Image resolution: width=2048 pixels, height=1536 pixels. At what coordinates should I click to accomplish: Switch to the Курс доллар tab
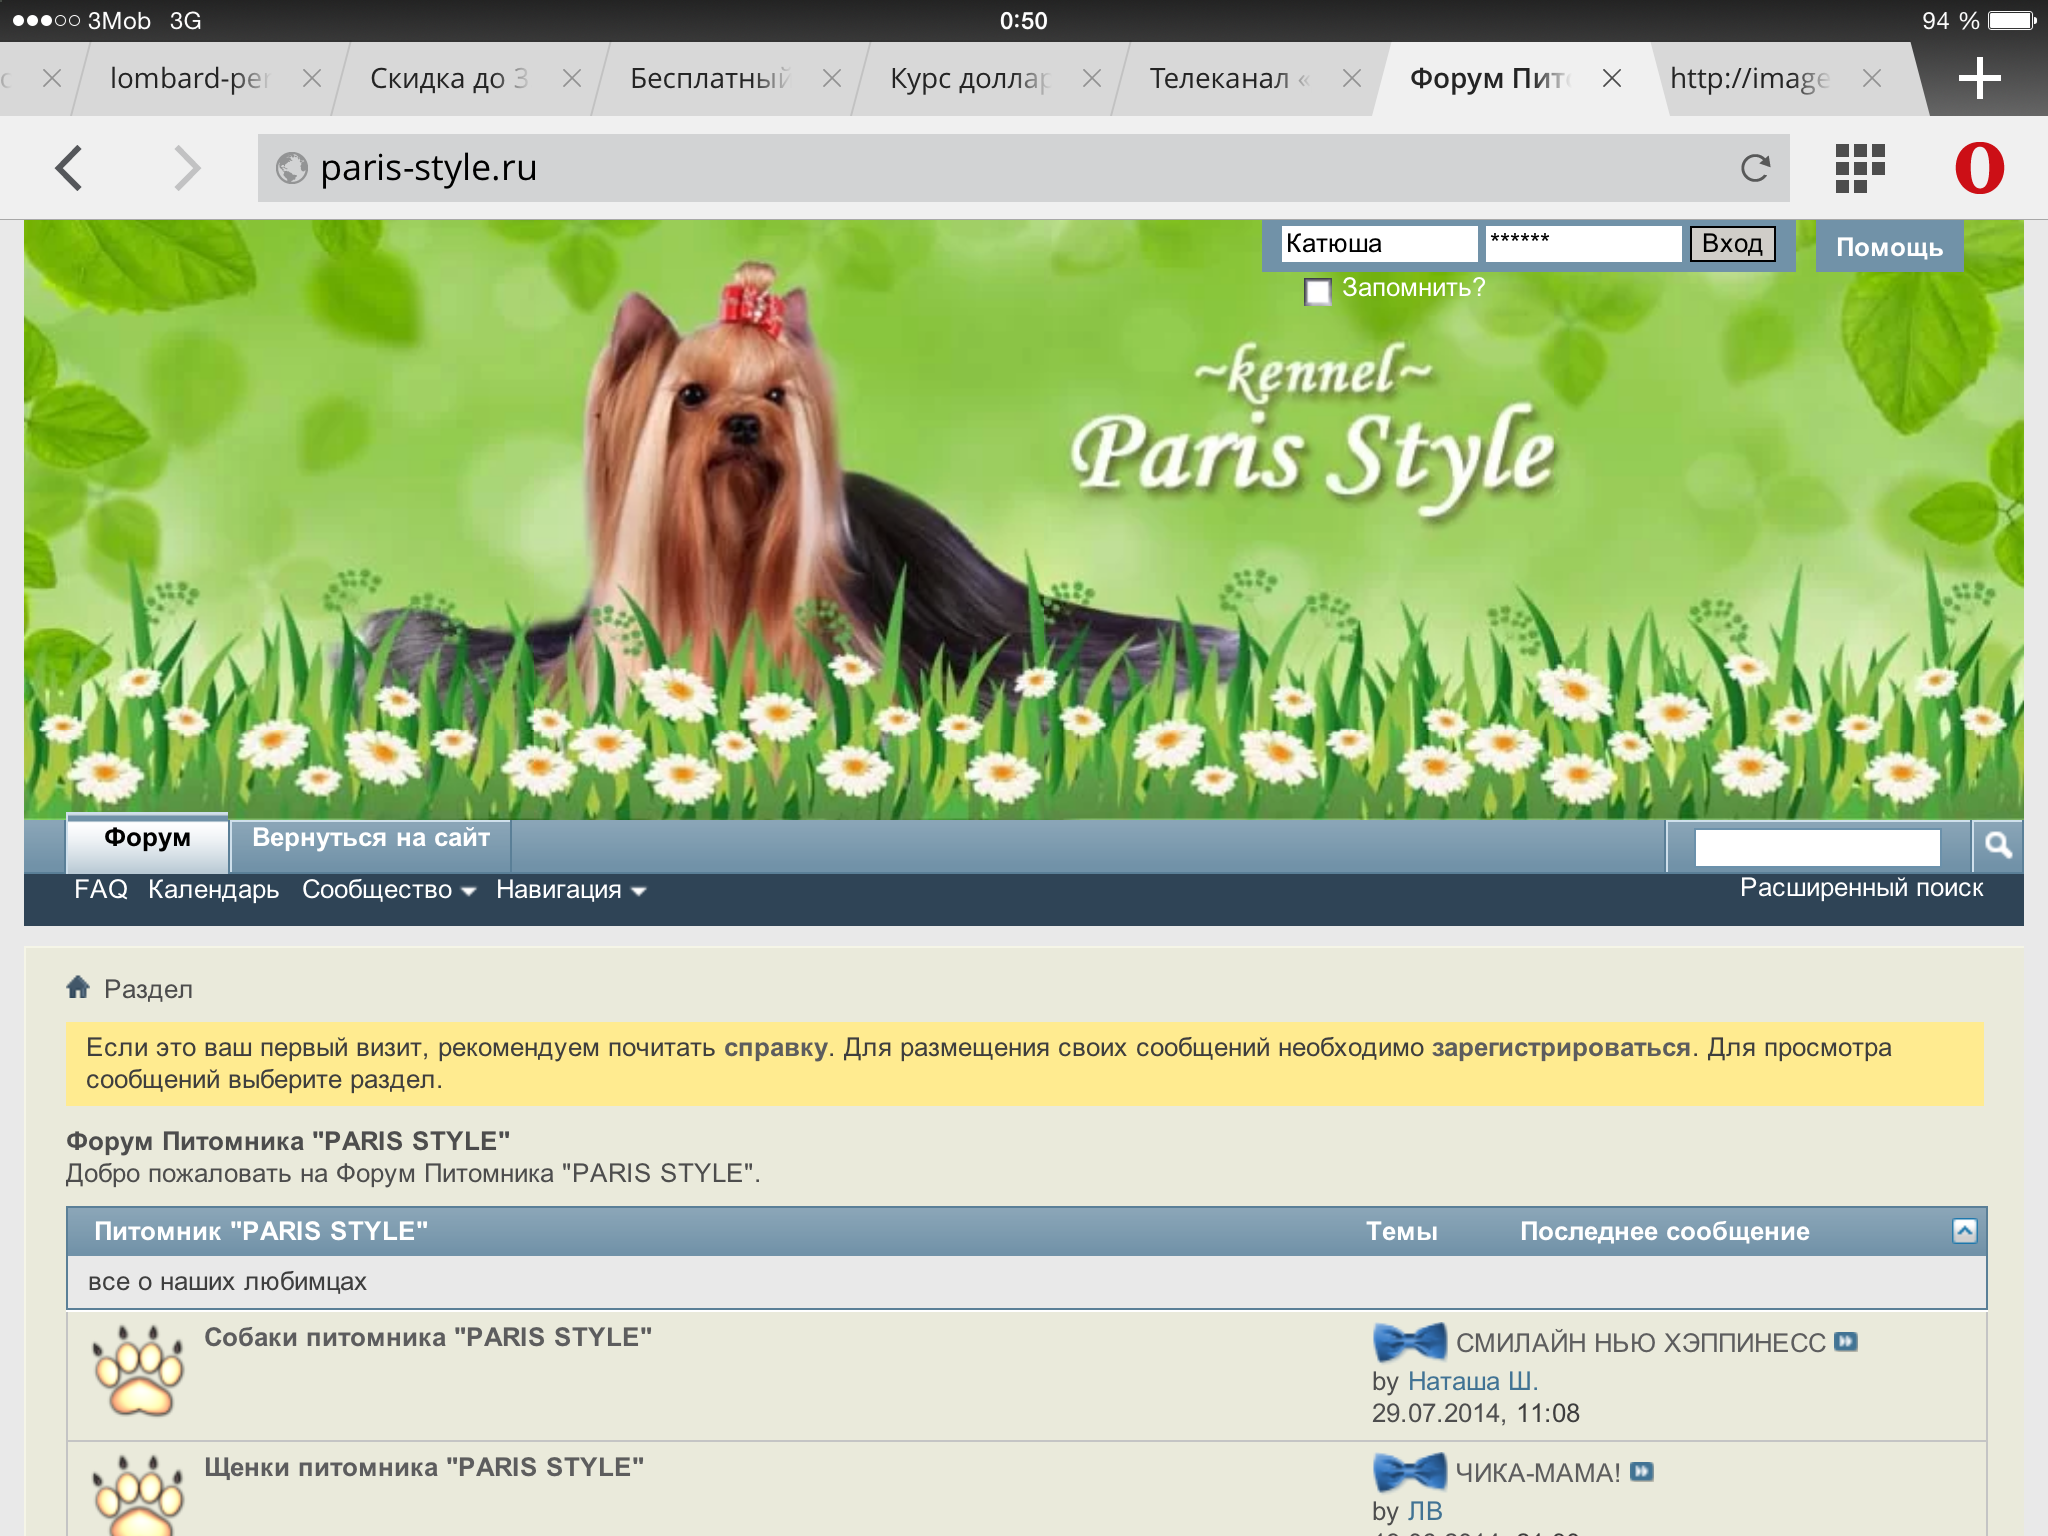click(x=969, y=78)
